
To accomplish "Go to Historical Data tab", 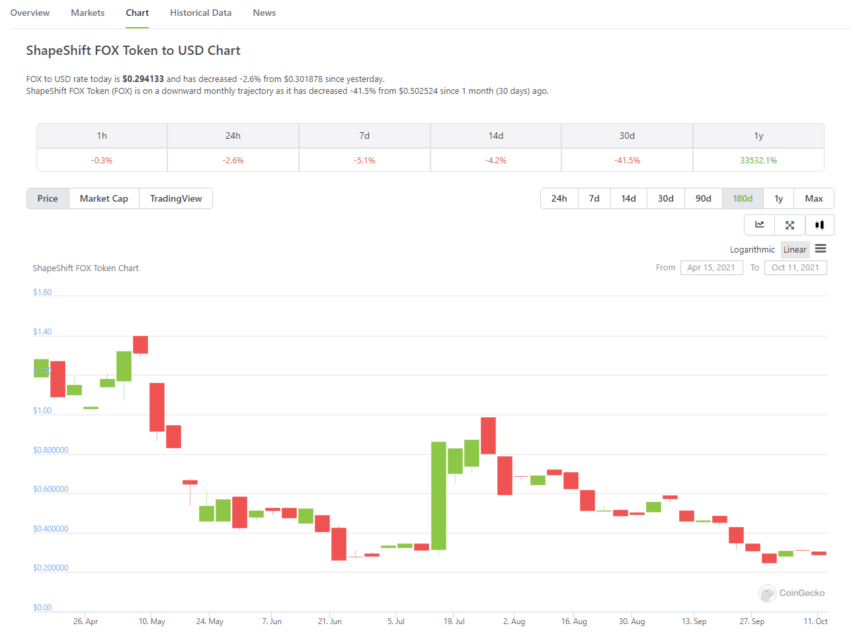I will click(201, 13).
